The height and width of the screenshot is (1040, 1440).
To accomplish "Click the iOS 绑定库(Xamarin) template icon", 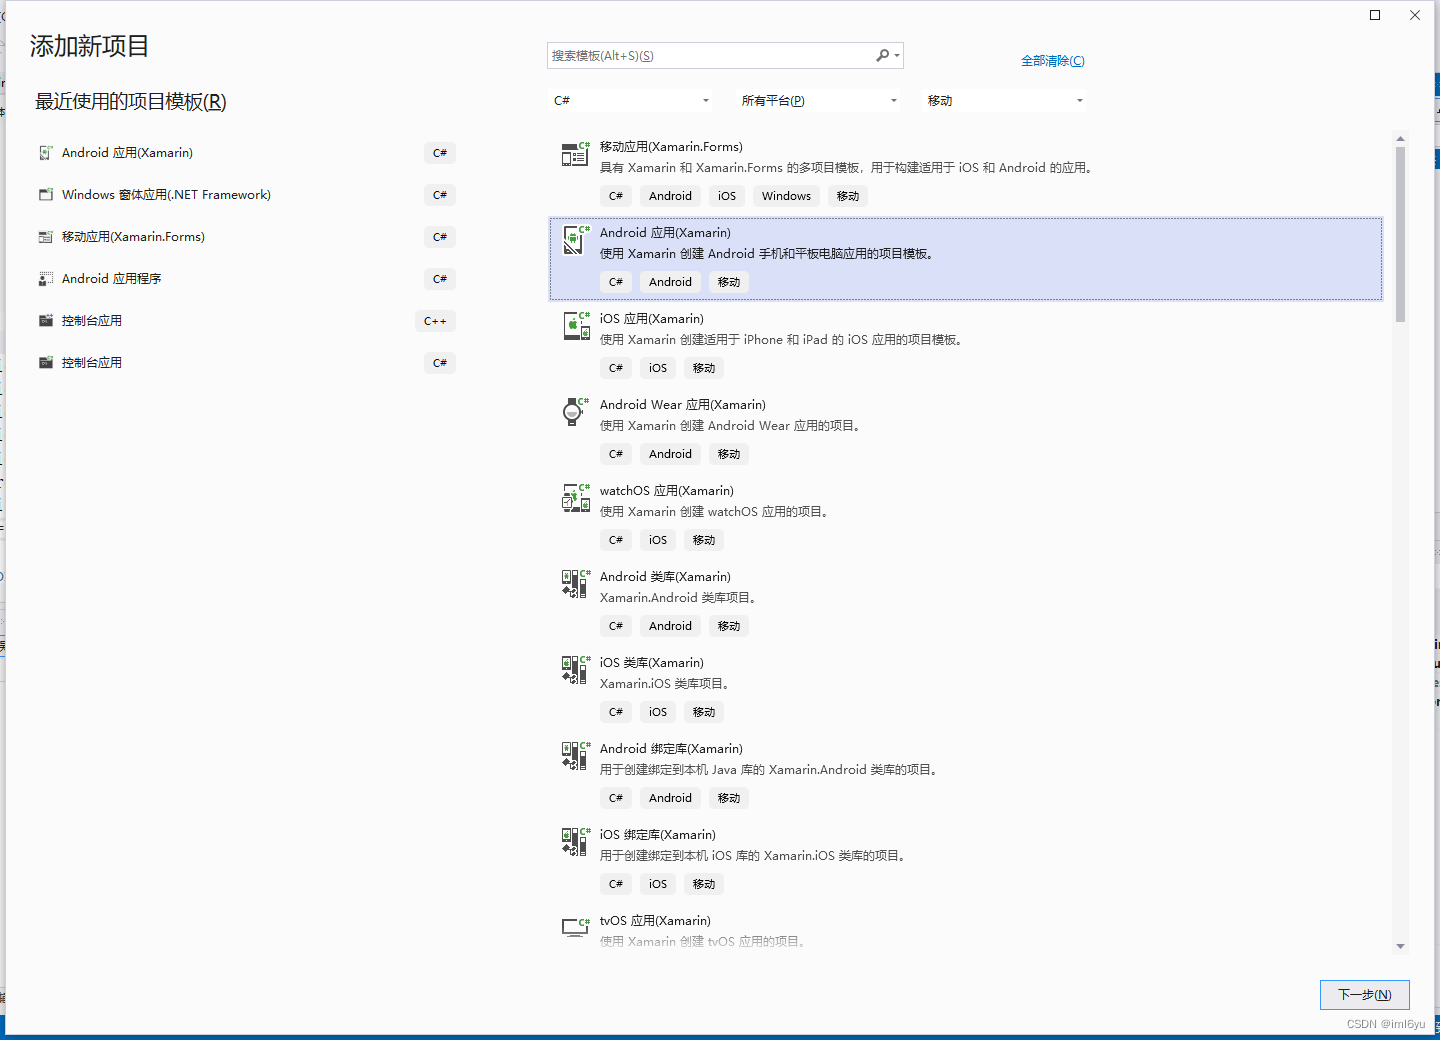I will (575, 842).
